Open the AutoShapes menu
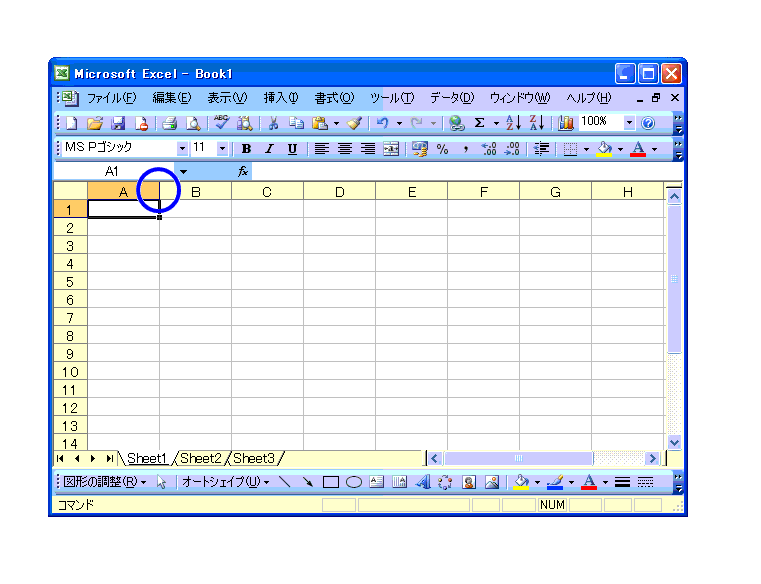Screen dimensions: 761x584 [226, 482]
